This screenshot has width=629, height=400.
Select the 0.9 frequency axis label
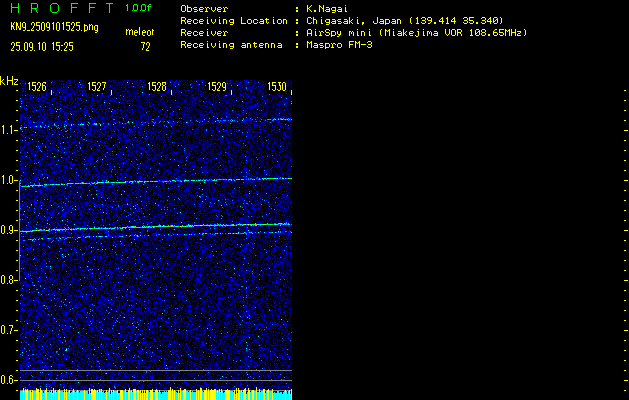(x=7, y=230)
